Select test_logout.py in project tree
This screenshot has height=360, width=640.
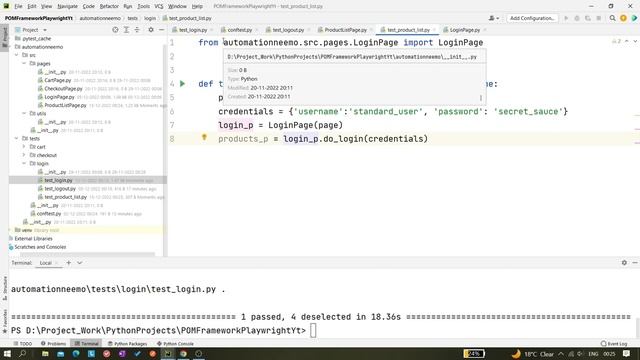click(x=60, y=188)
